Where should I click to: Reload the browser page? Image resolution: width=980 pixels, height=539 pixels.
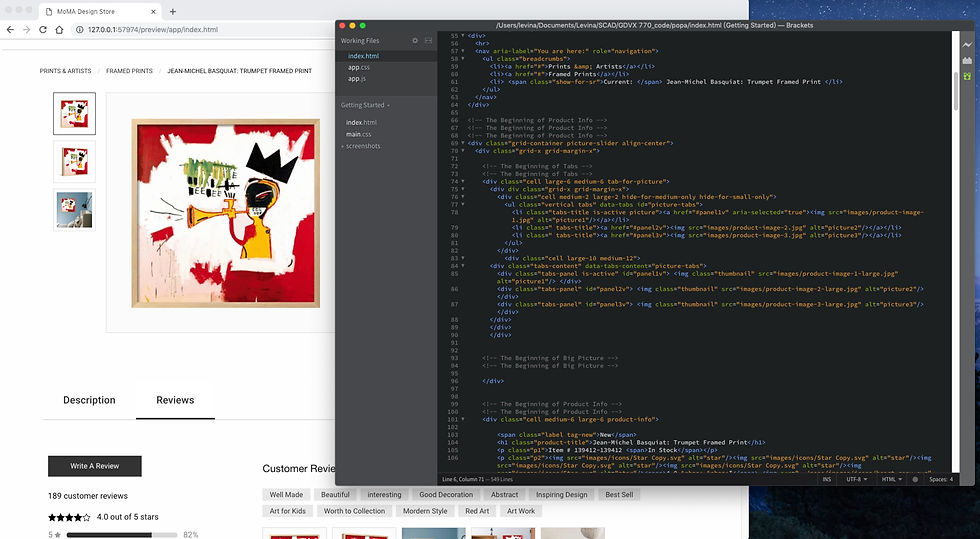point(42,29)
